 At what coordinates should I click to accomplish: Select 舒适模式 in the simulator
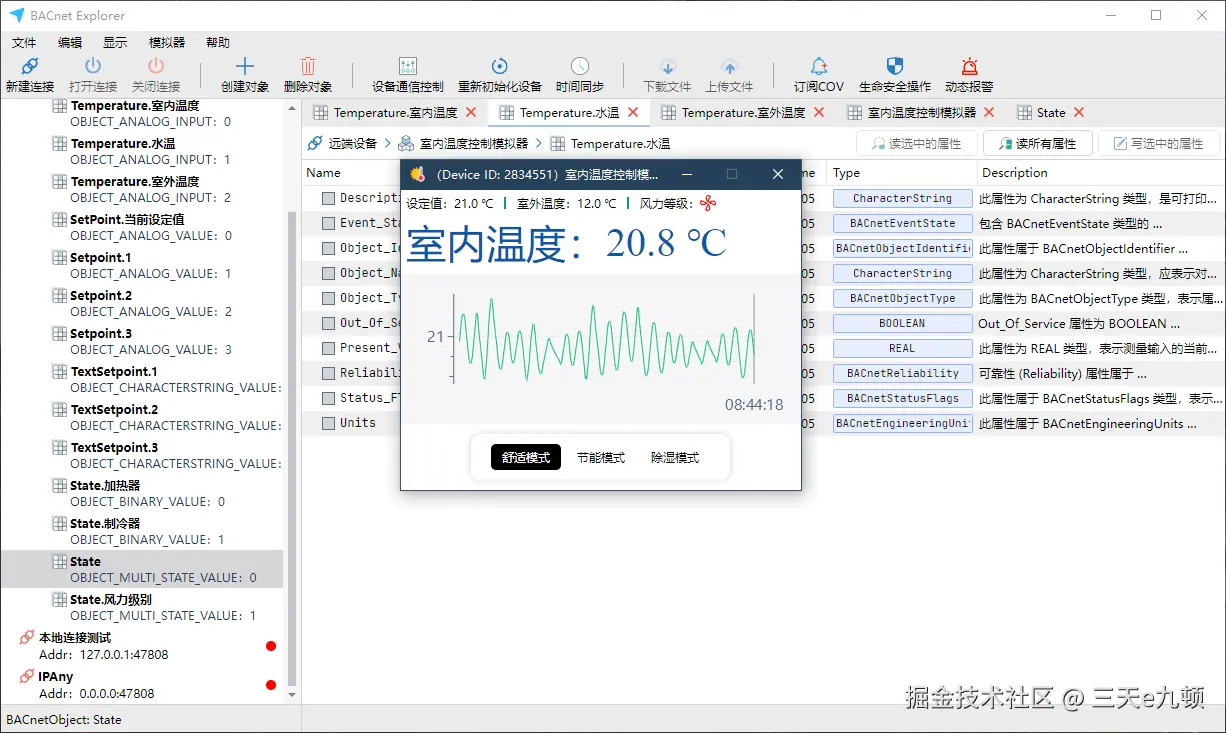click(x=526, y=457)
